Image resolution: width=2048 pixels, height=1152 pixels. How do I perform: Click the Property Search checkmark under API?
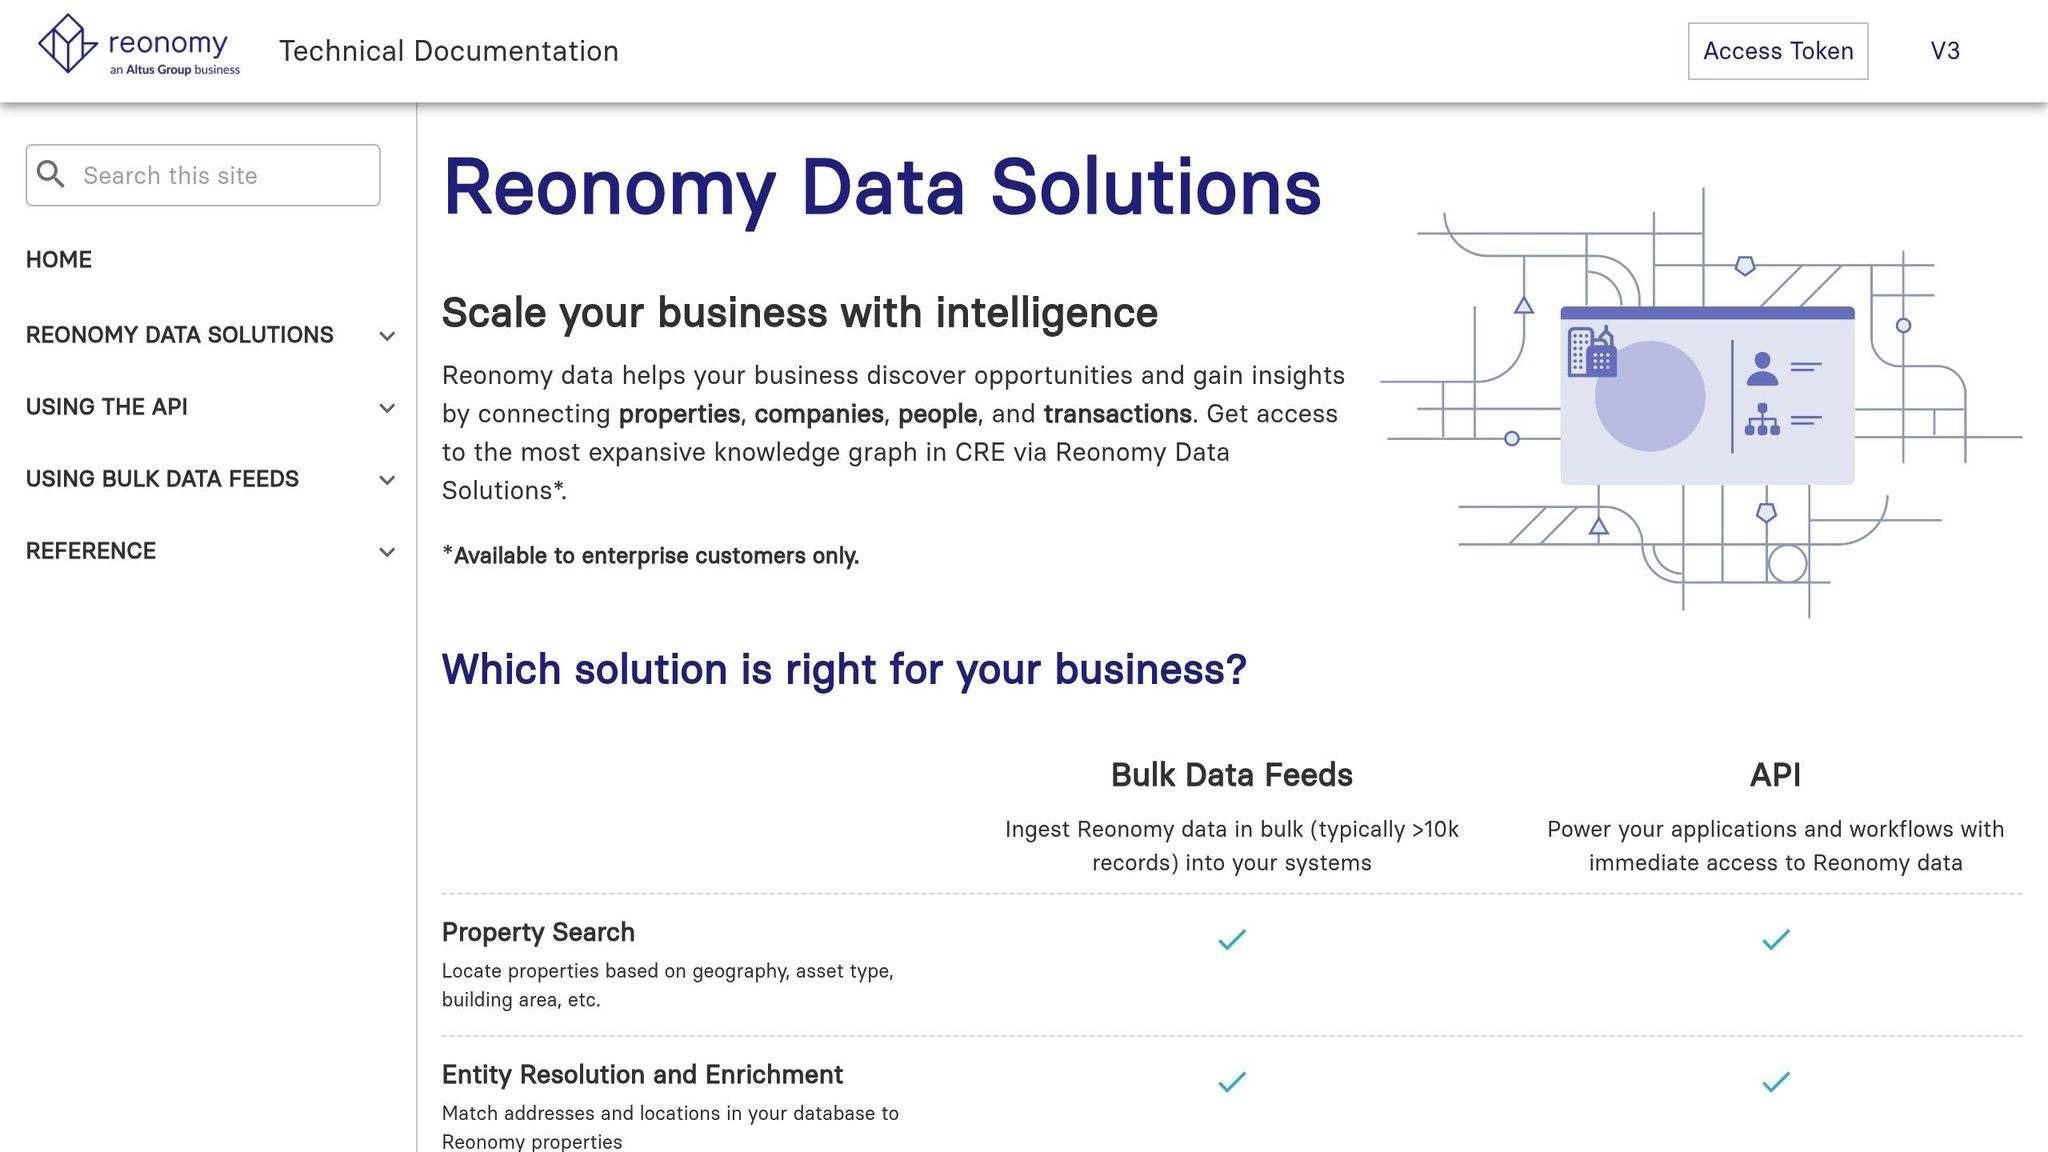1775,938
